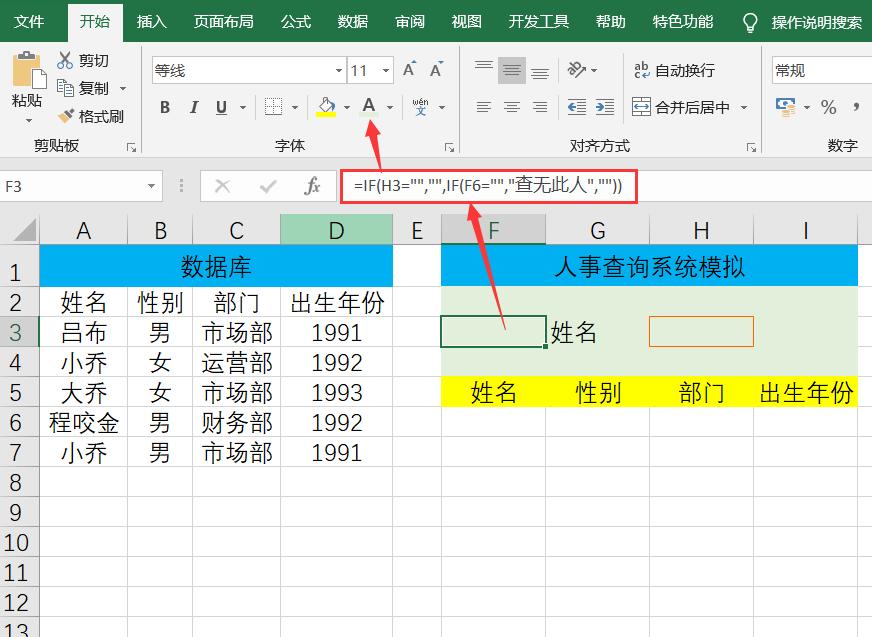Apply bold formatting with the B icon
This screenshot has width=872, height=637.
(x=164, y=107)
